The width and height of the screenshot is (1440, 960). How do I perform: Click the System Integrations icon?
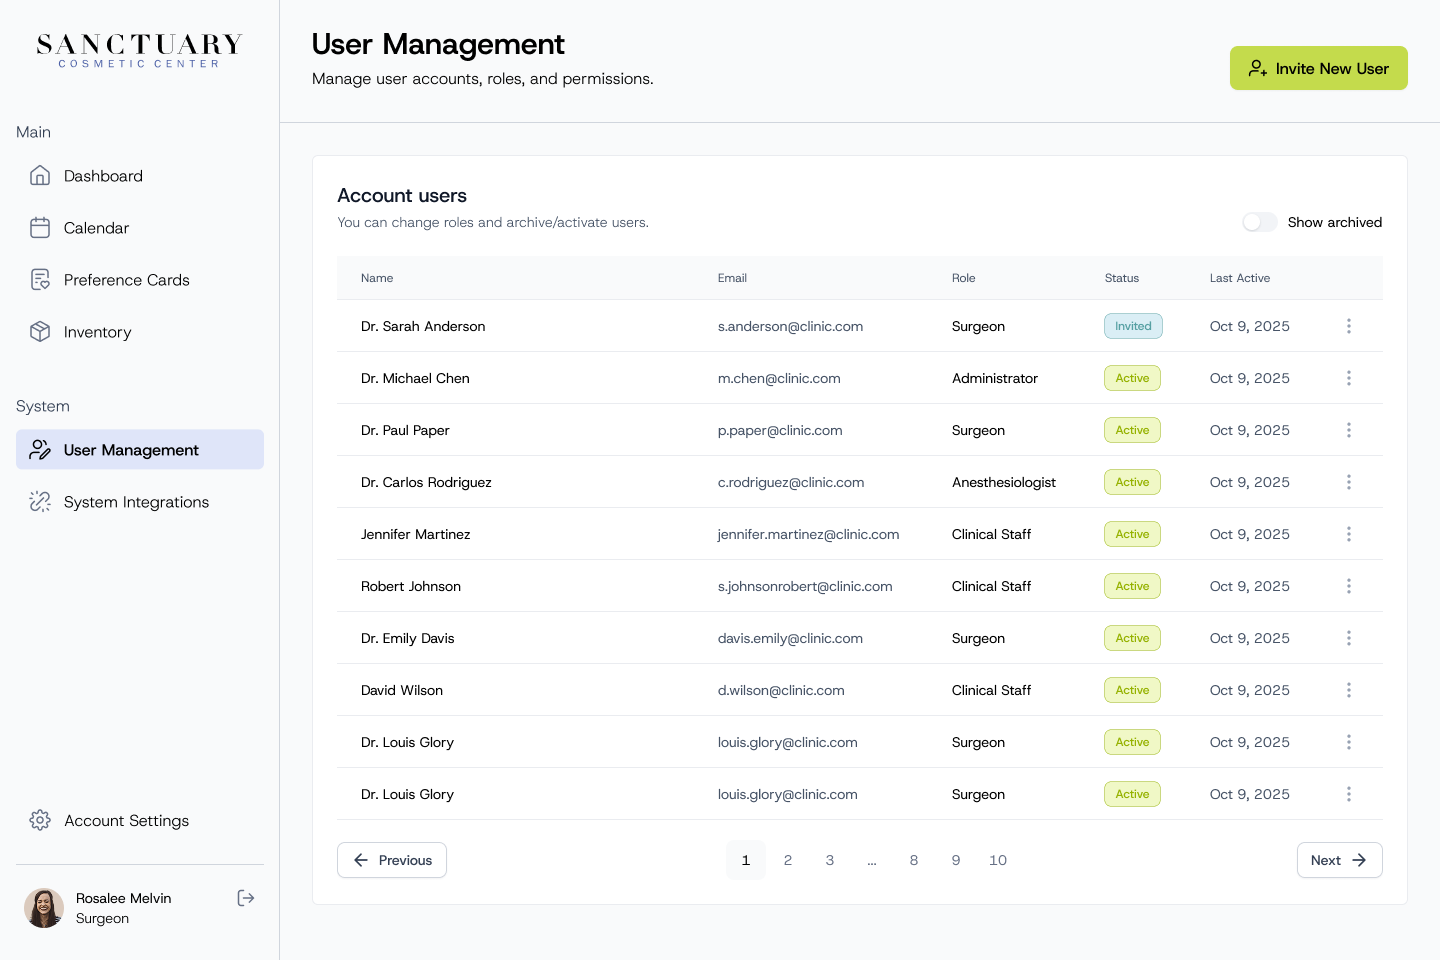(40, 502)
